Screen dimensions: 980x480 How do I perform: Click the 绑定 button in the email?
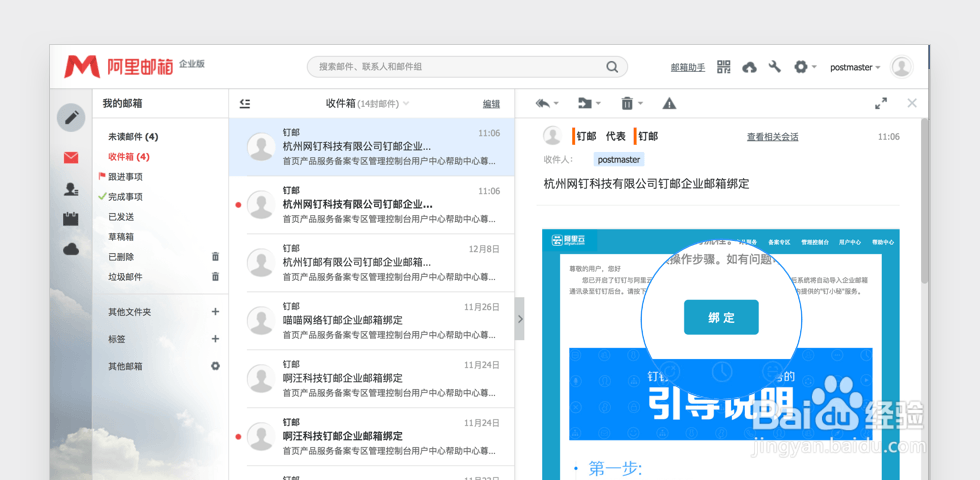pyautogui.click(x=721, y=318)
